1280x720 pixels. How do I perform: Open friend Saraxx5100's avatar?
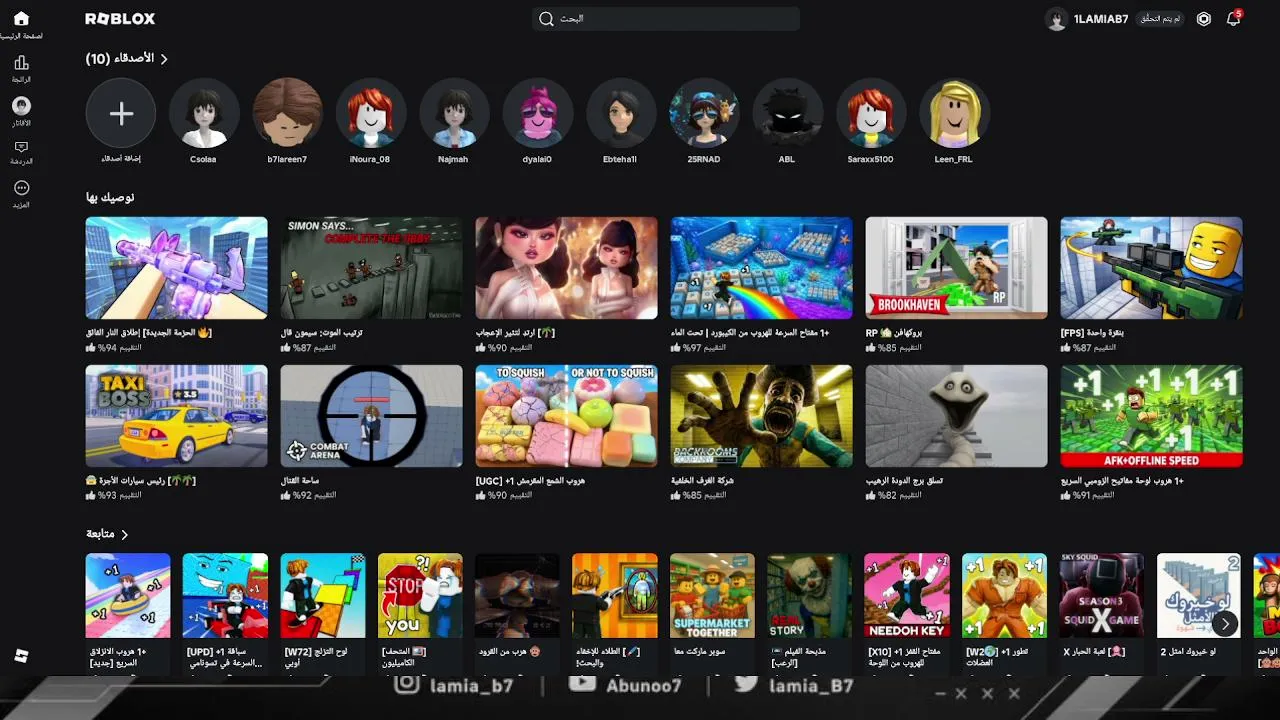[871, 114]
